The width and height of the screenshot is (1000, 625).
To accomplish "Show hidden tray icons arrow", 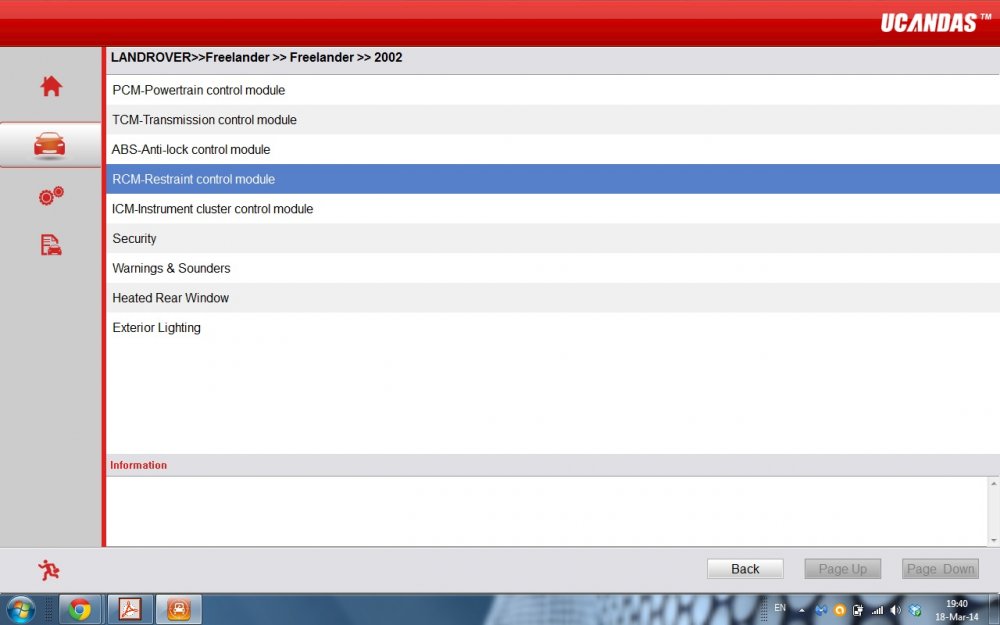I will click(802, 610).
